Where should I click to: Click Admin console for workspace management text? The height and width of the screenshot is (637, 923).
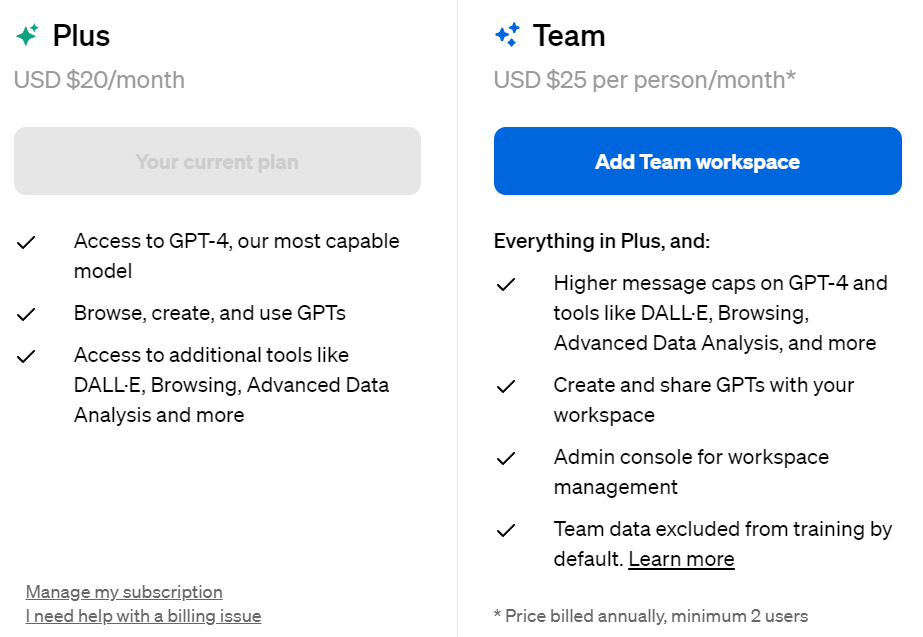691,472
